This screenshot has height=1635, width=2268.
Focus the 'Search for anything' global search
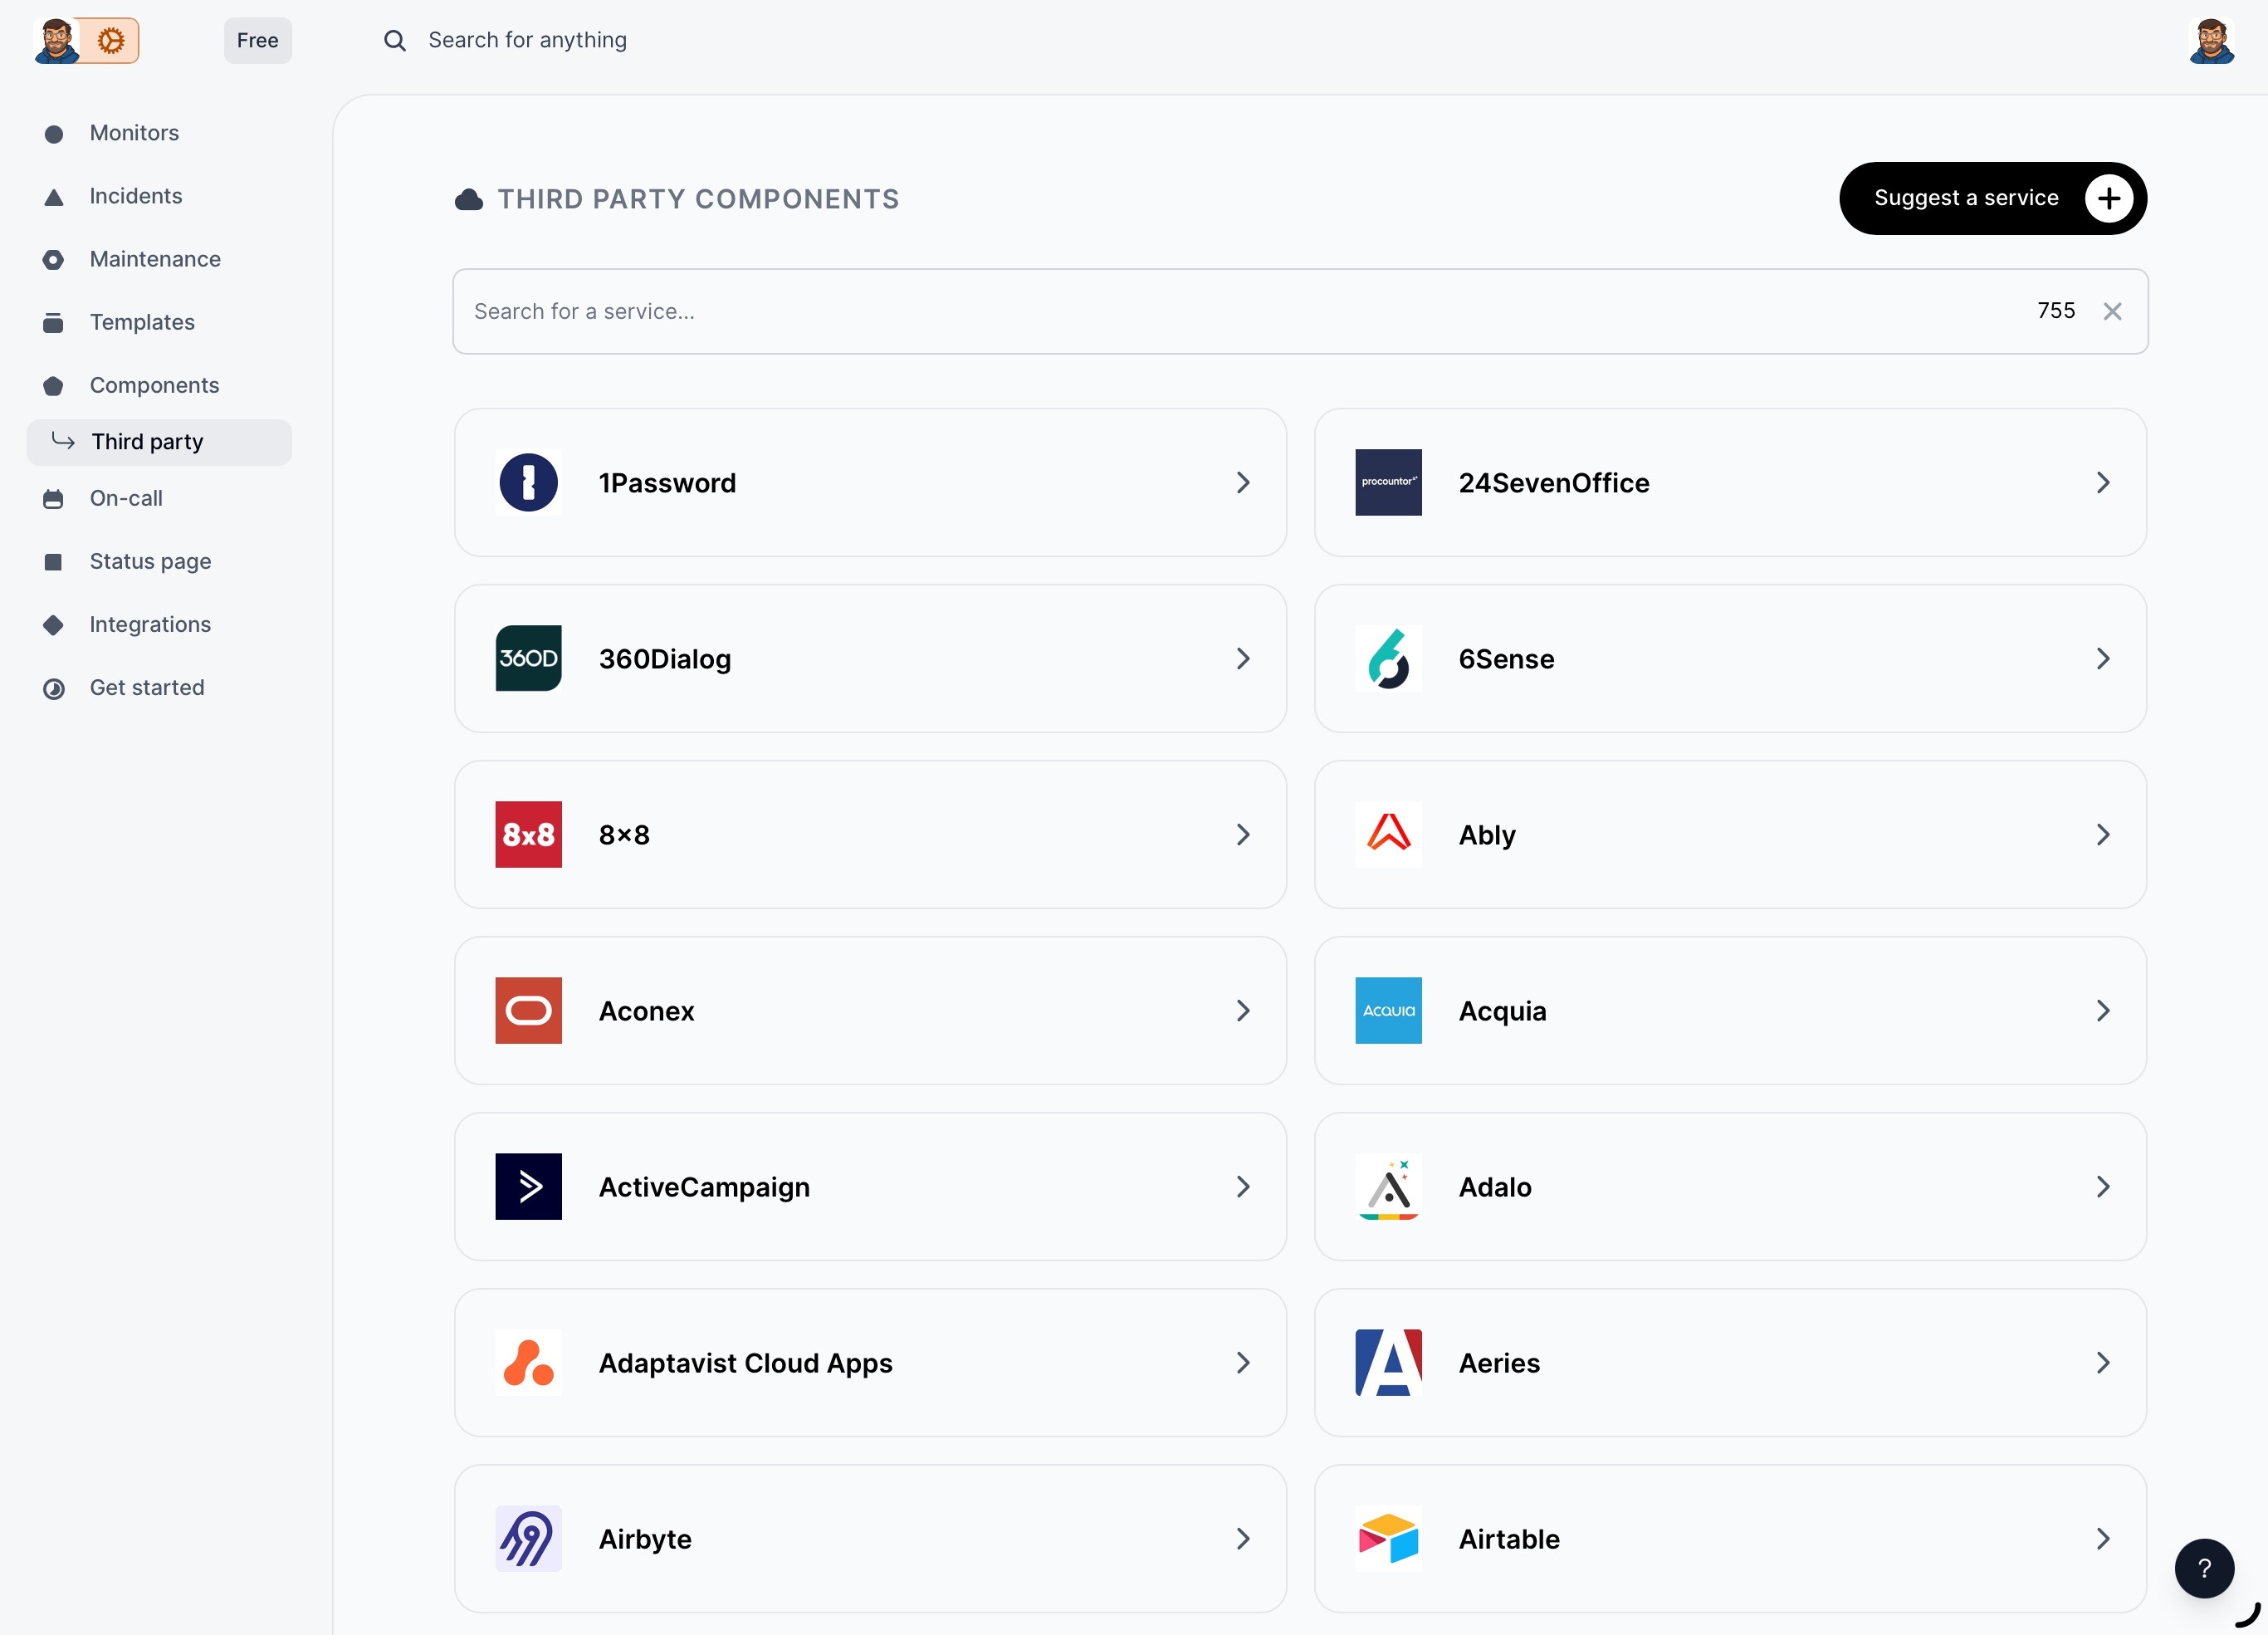(x=527, y=40)
